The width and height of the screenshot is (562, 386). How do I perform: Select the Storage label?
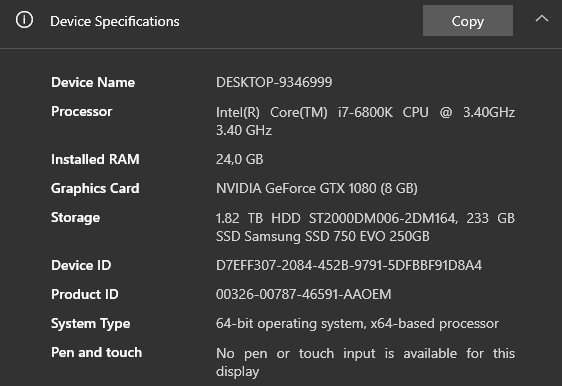[75, 218]
